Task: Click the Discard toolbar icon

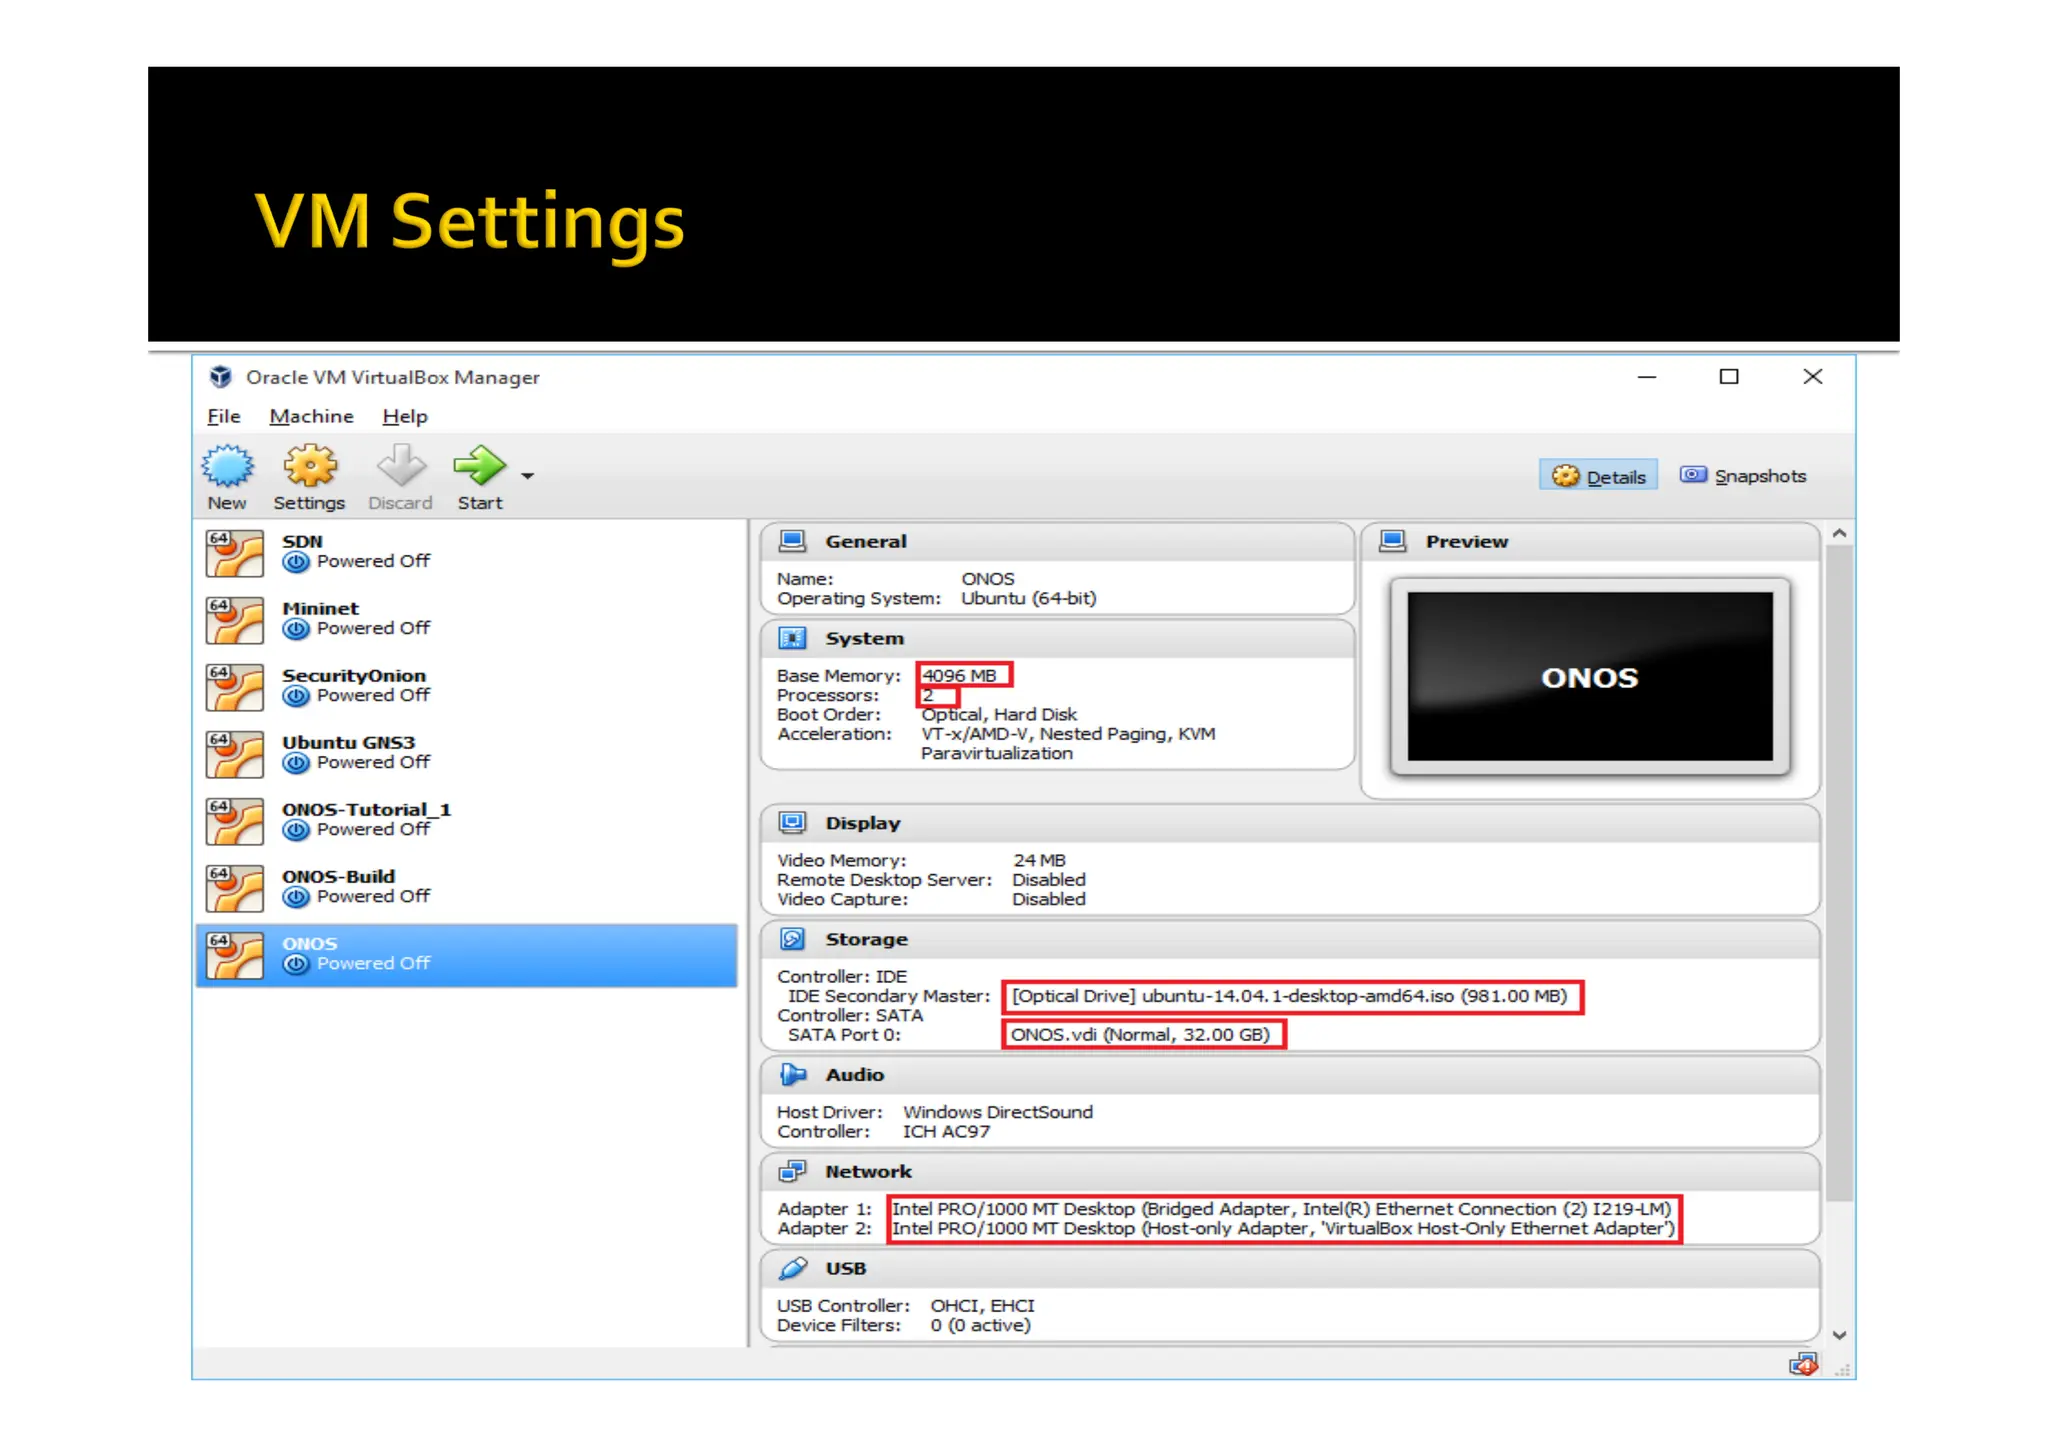Action: pyautogui.click(x=400, y=467)
